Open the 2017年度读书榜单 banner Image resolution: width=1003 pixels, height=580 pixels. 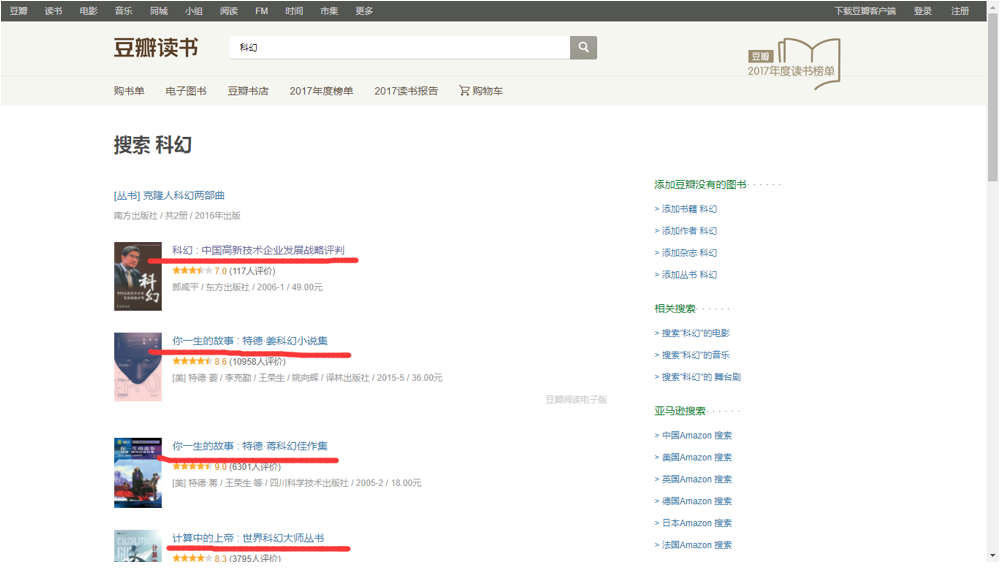click(794, 65)
